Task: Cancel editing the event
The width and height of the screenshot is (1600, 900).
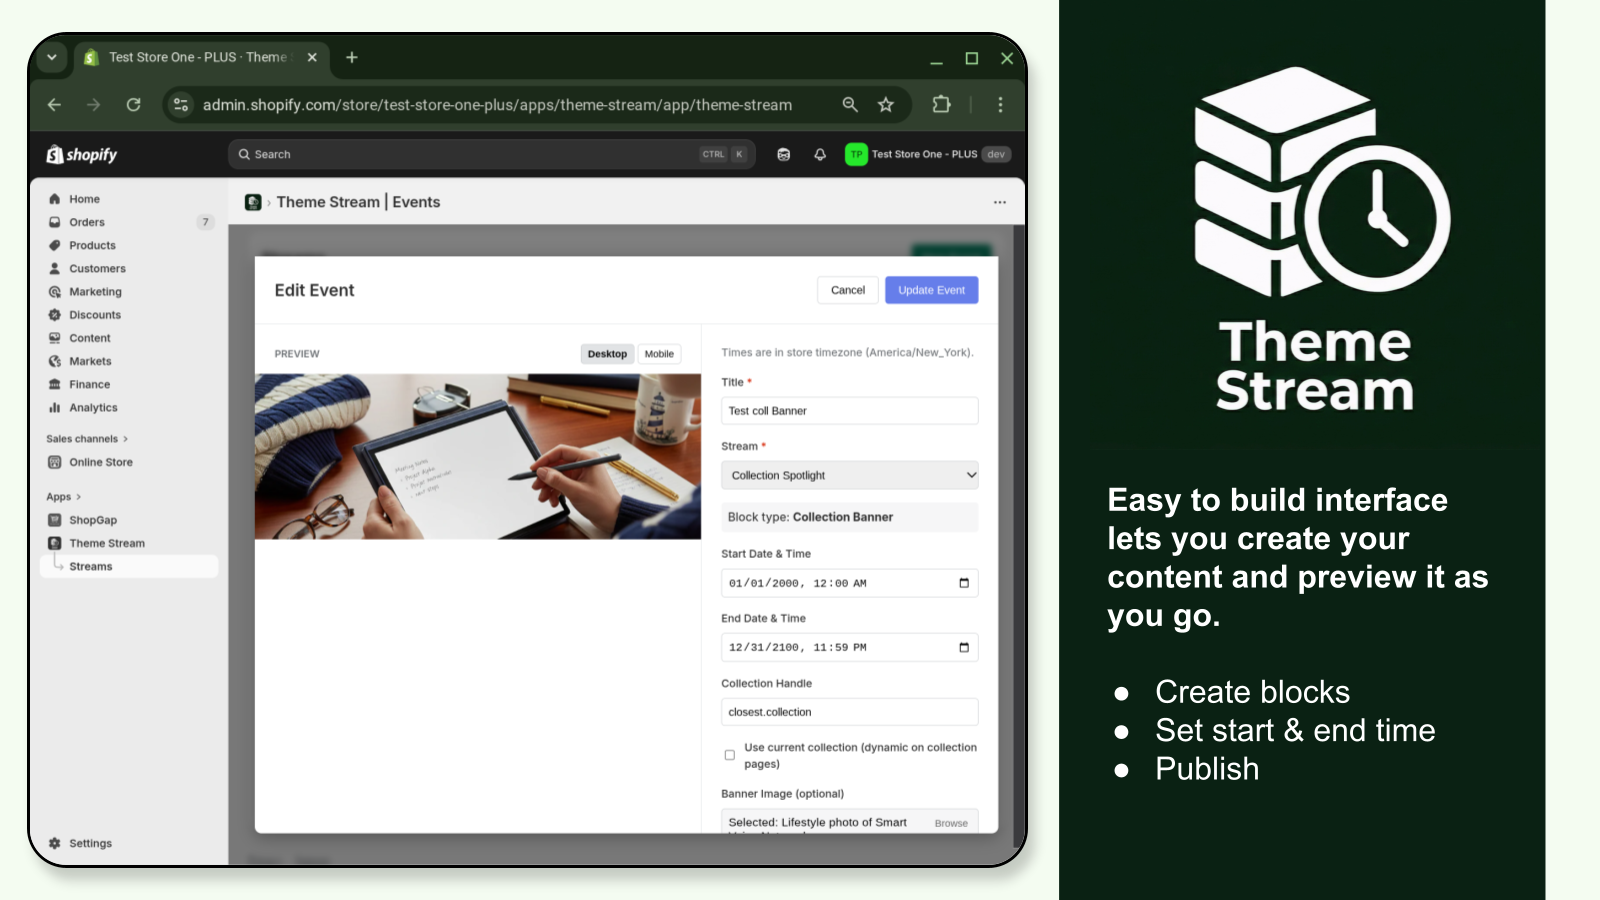Action: (847, 290)
